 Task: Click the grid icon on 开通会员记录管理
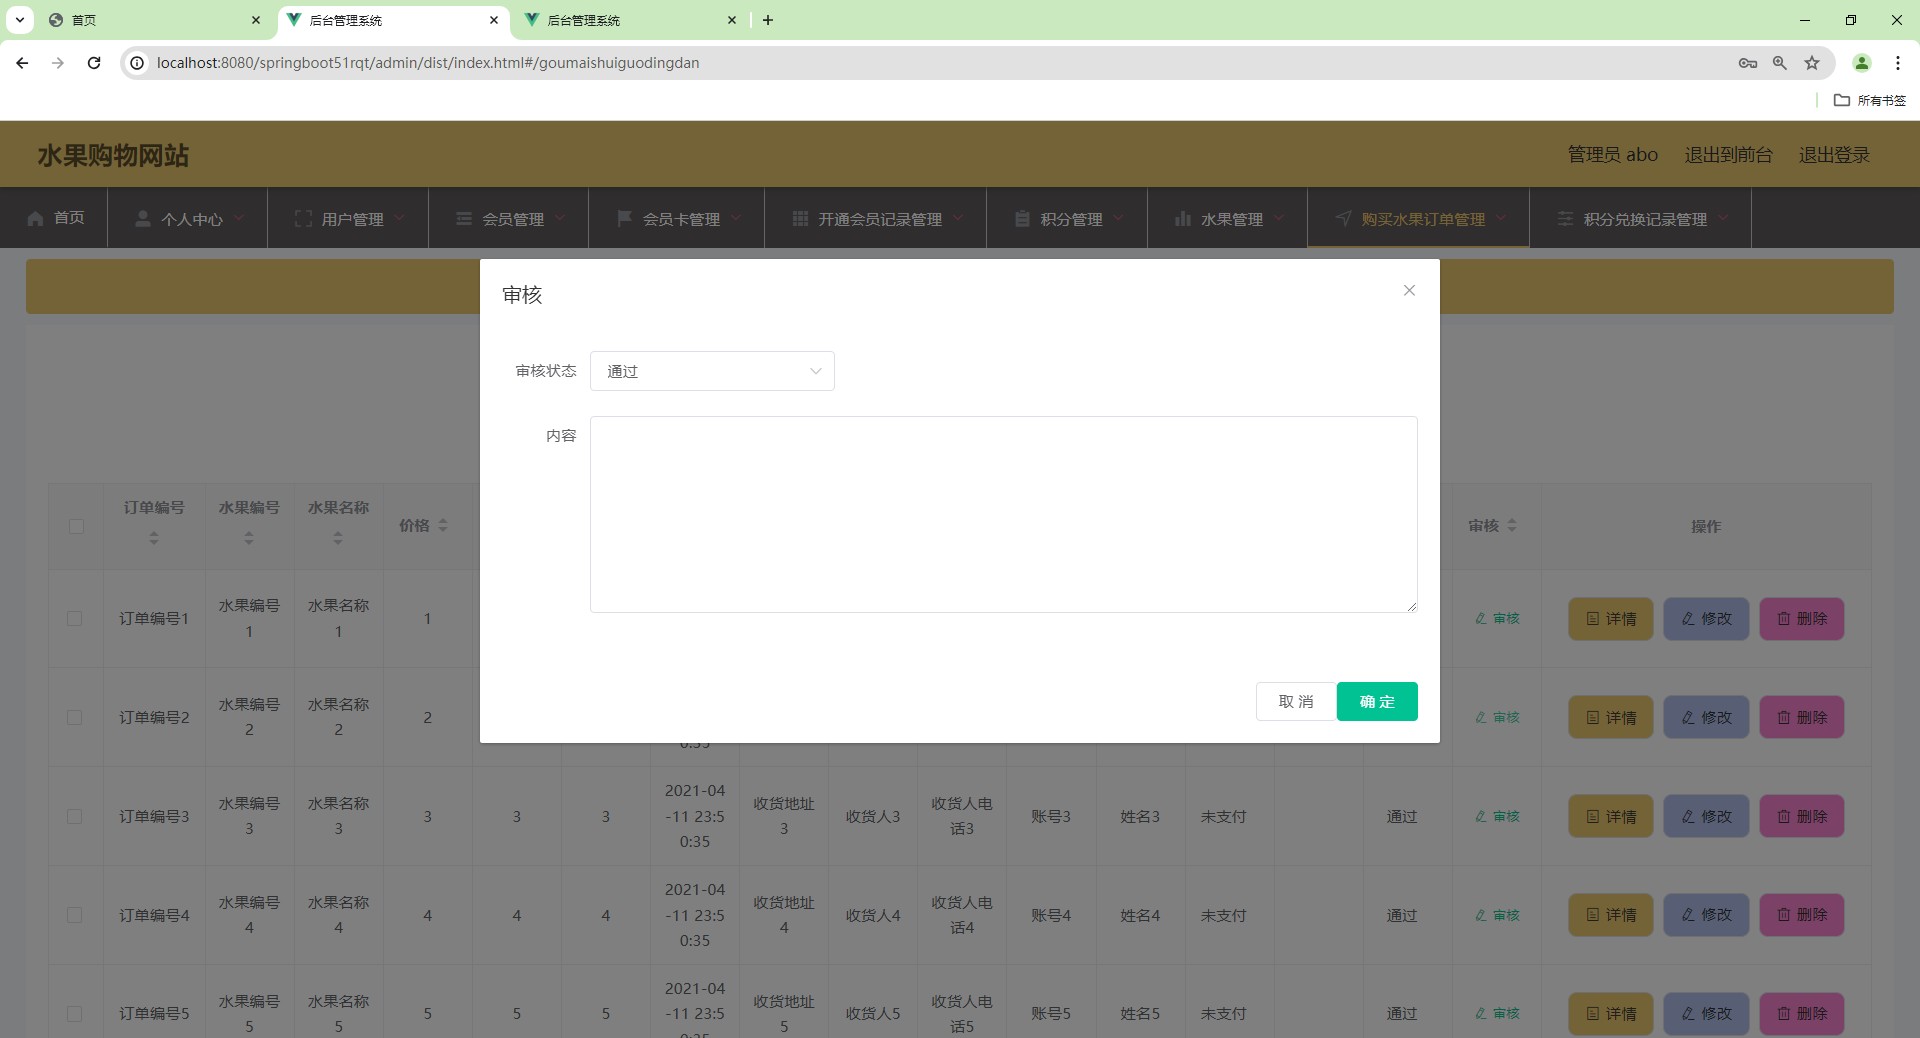click(800, 218)
